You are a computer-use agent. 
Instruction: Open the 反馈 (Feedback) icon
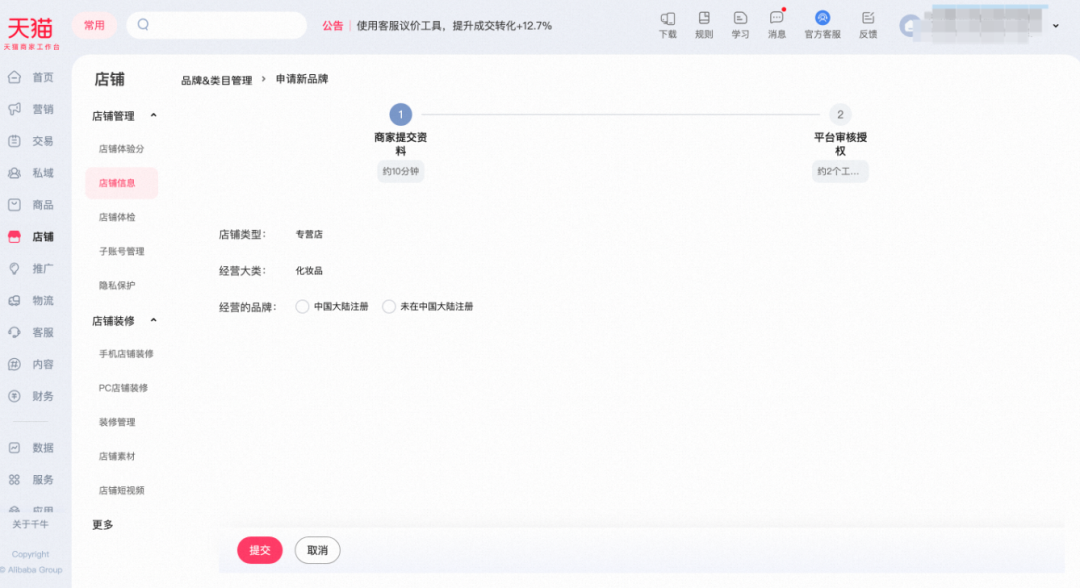pos(866,25)
